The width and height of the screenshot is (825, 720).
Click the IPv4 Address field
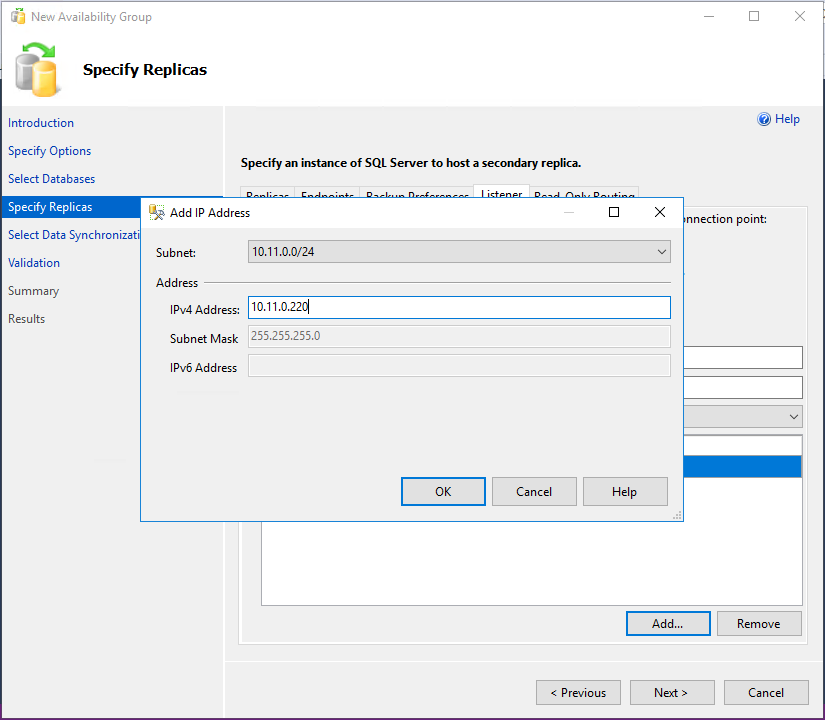[458, 308]
